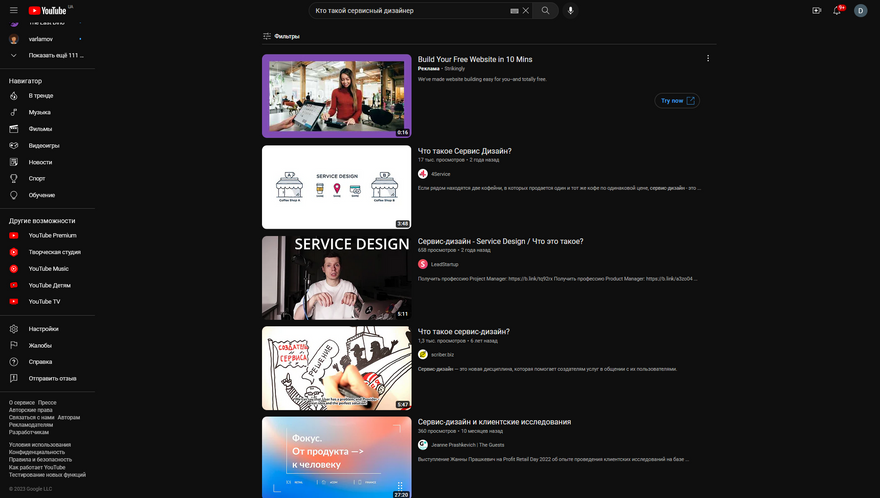Click the В тренде flame icon
The width and height of the screenshot is (880, 498).
(x=14, y=96)
